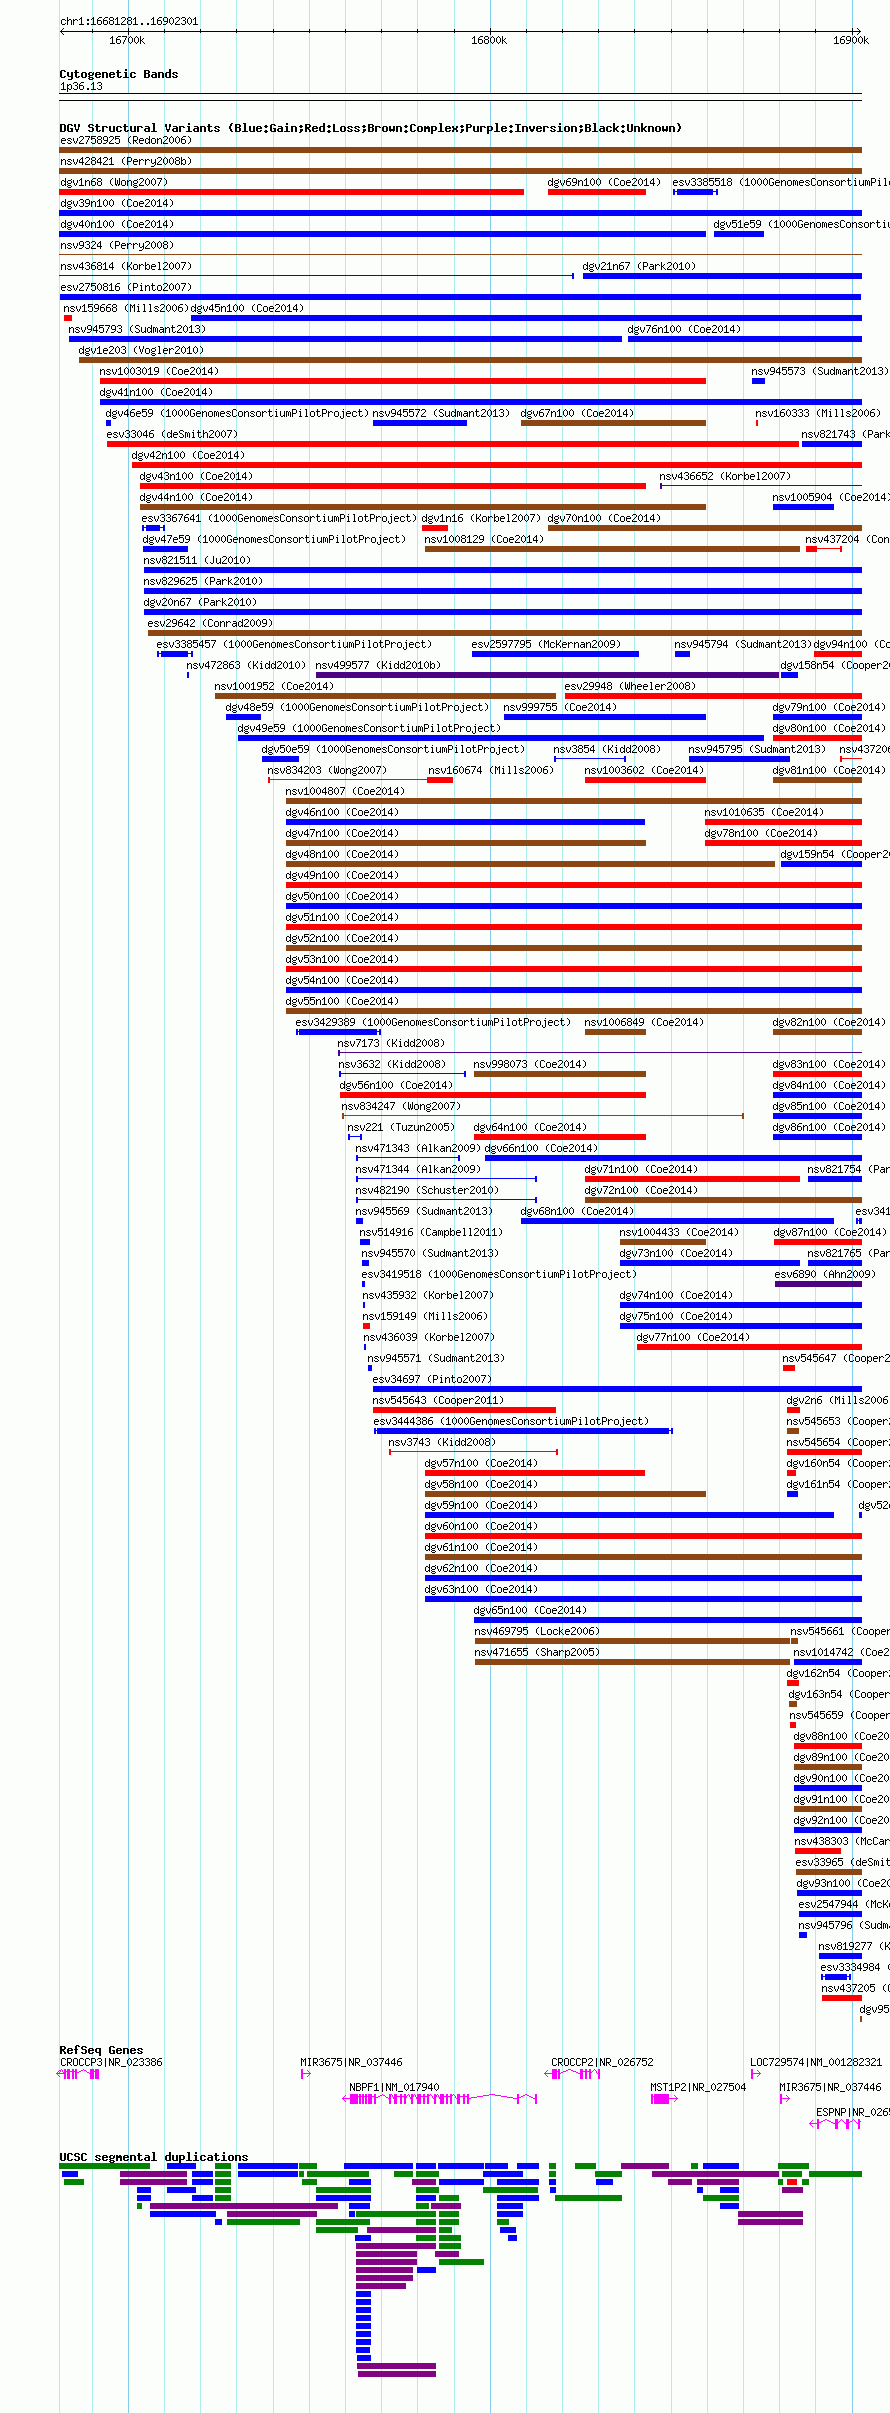This screenshot has height=2413, width=890.
Task: Click the esv34697 (Pinto2007) label
Action: pyautogui.click(x=432, y=1379)
